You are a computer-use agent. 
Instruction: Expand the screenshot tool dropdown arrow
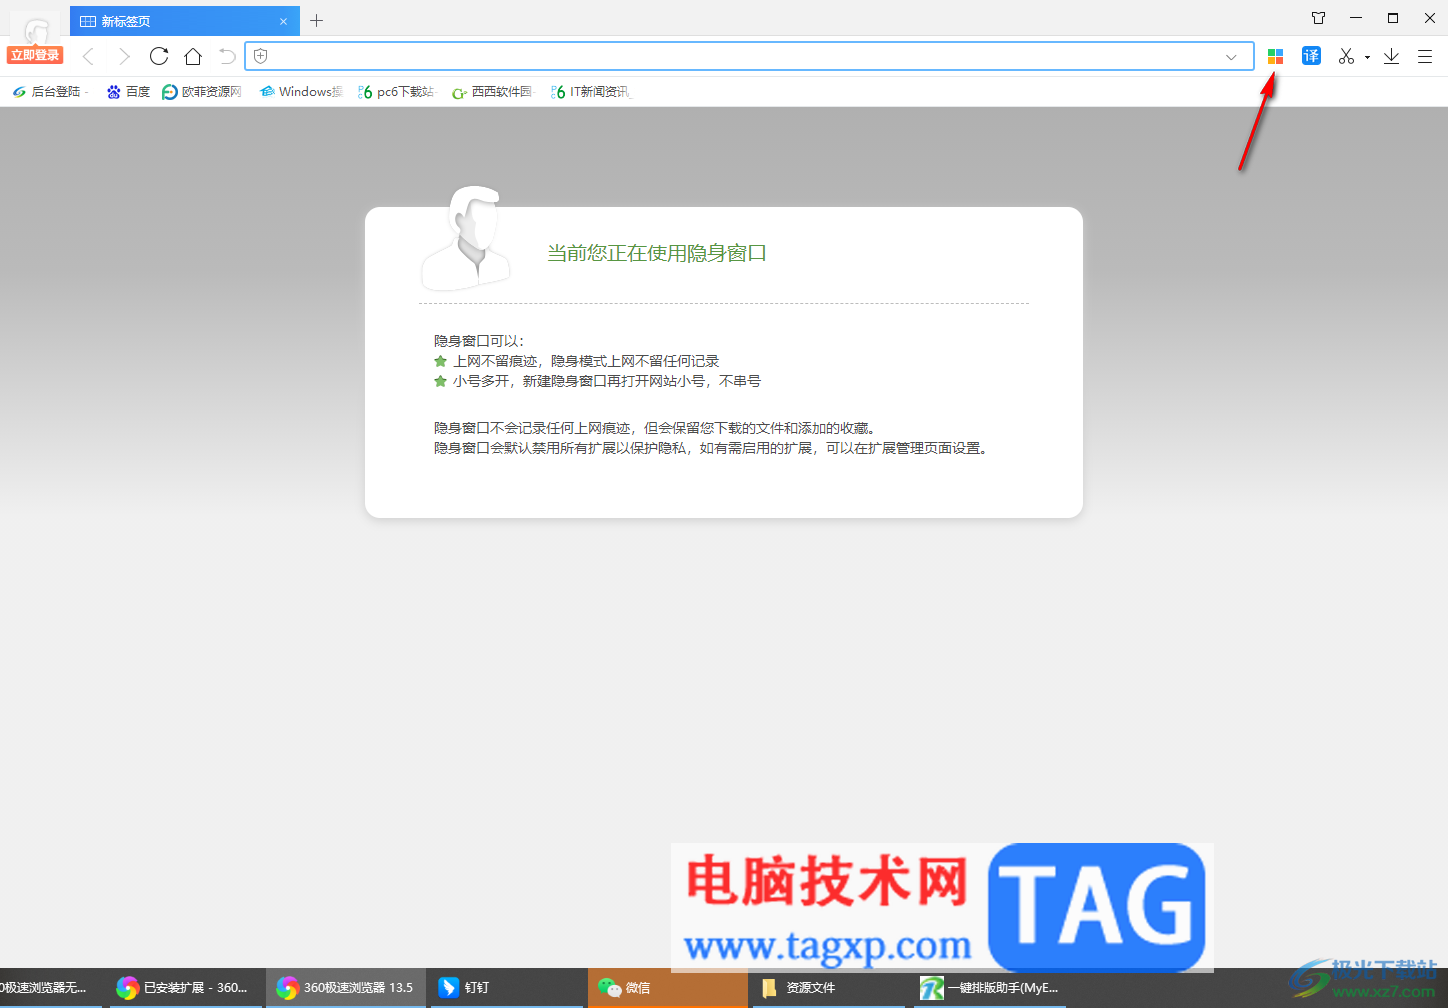(x=1367, y=57)
